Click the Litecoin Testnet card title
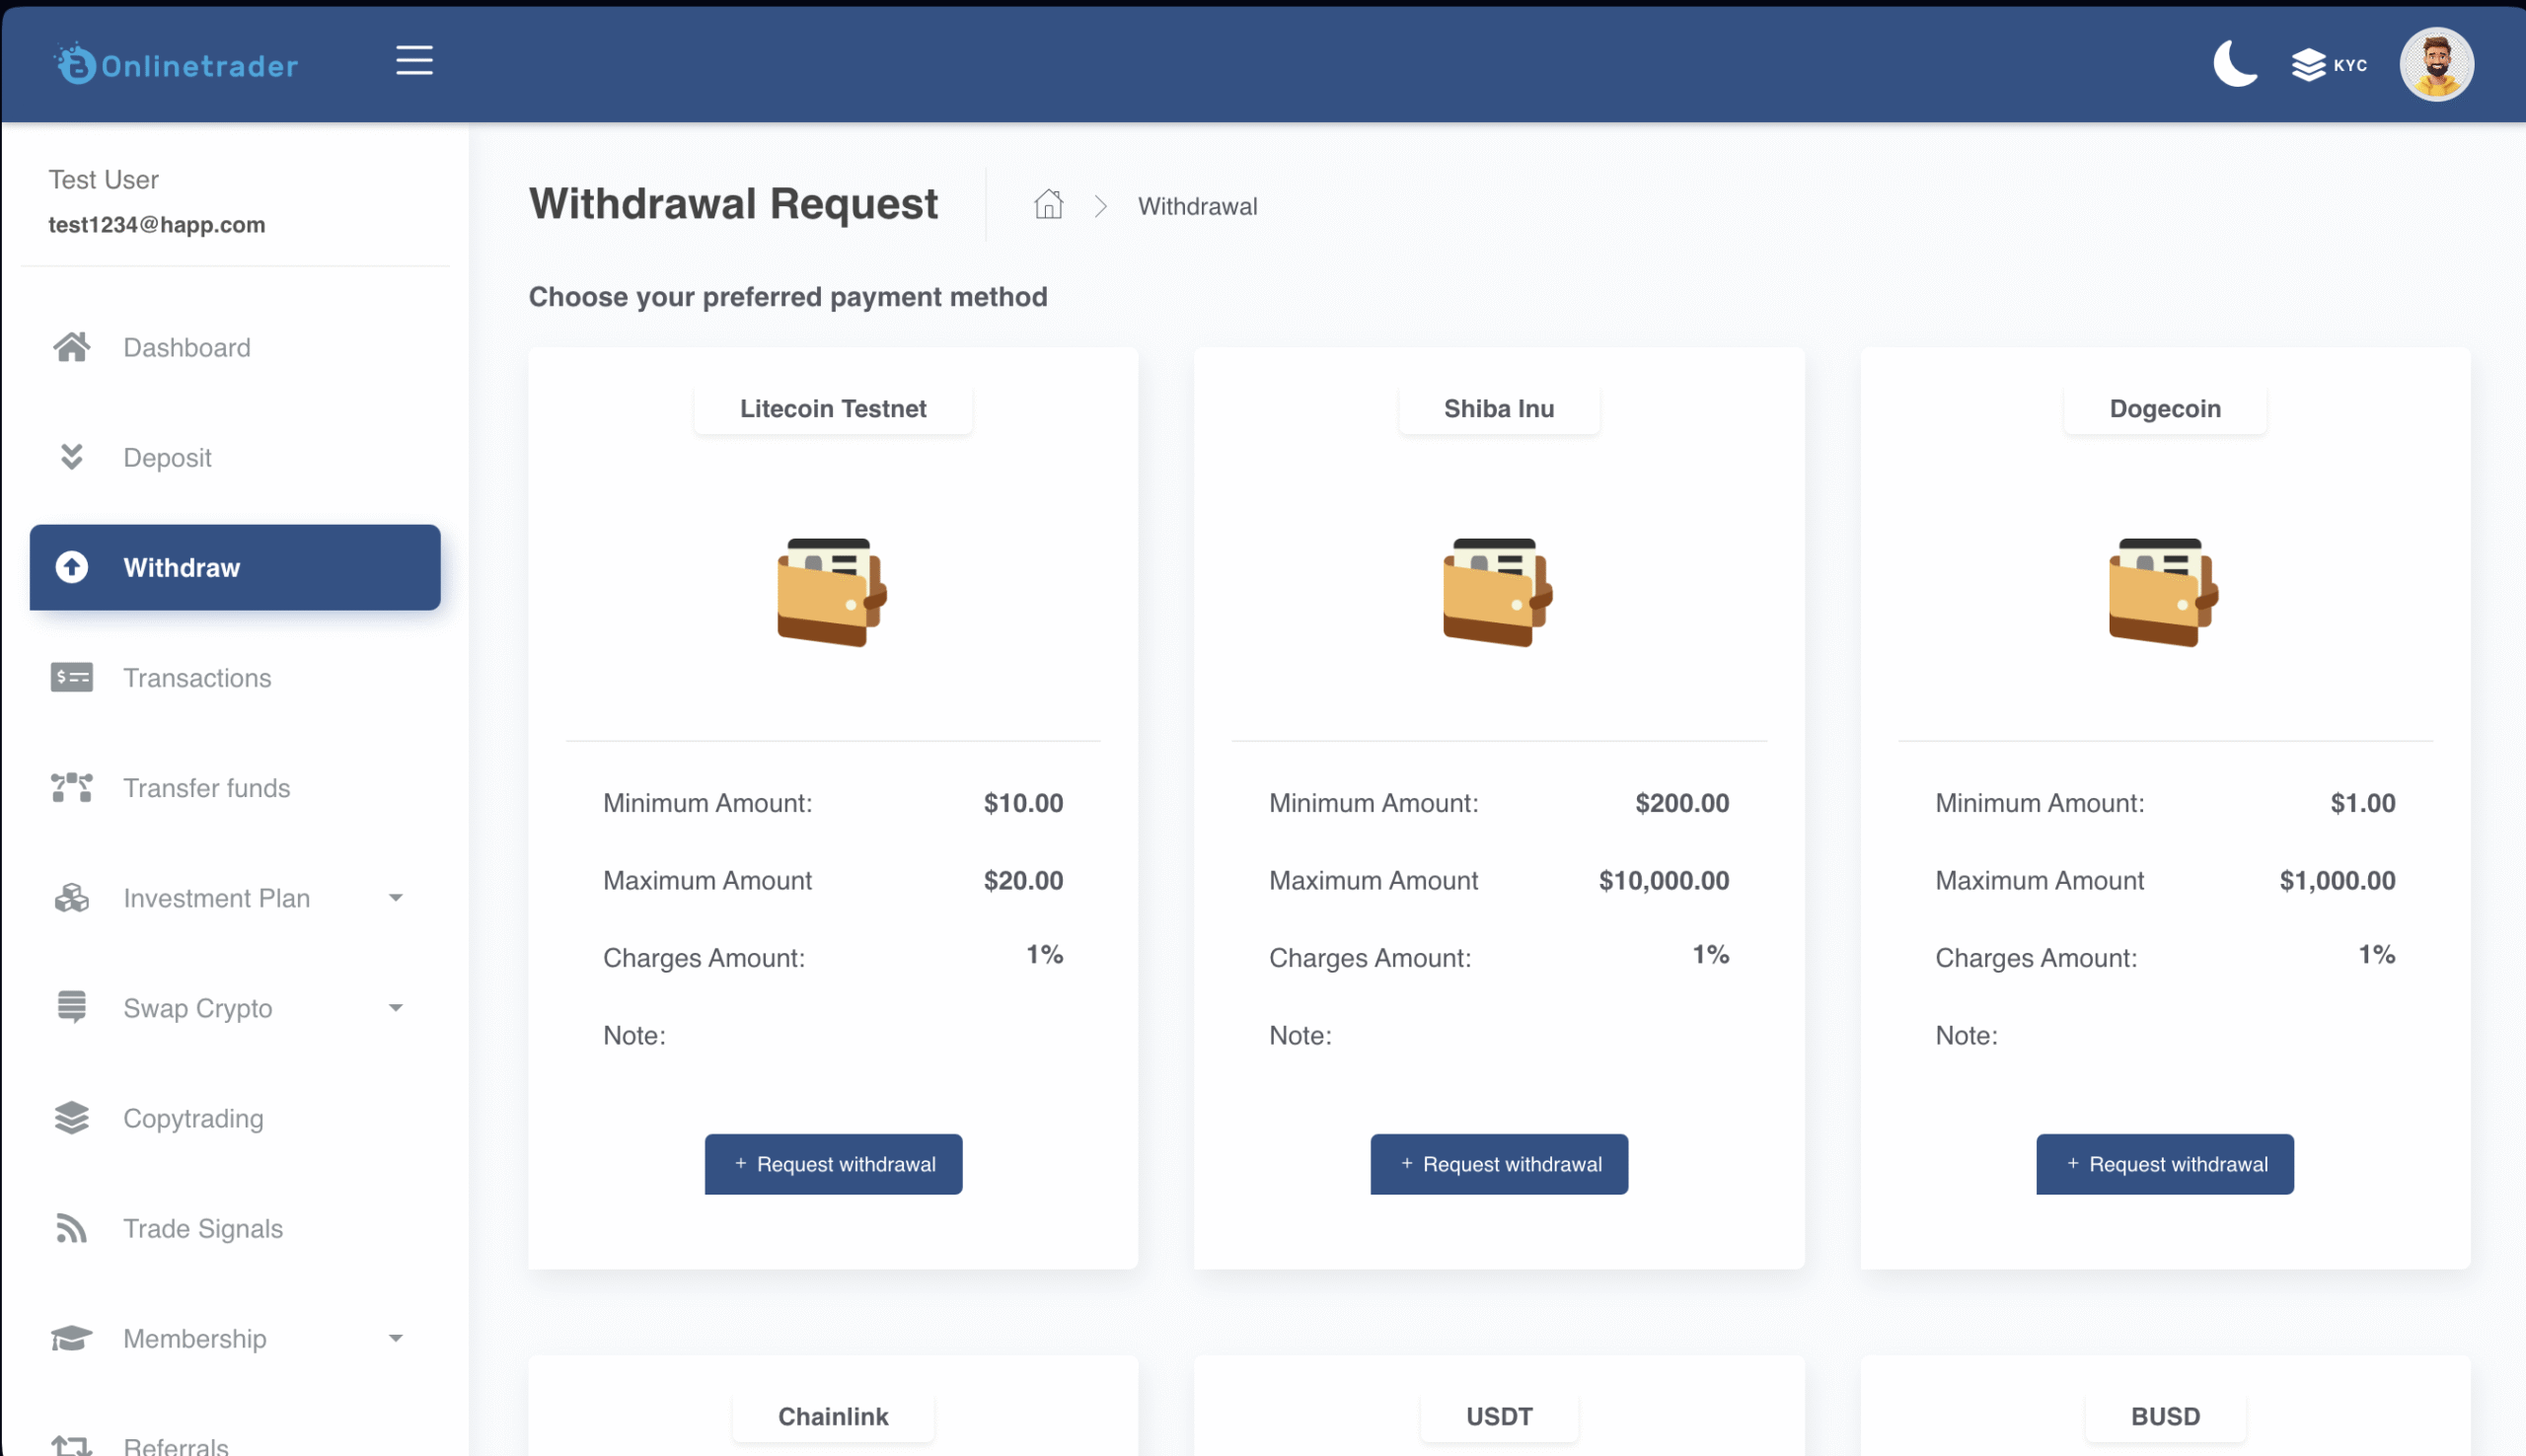The width and height of the screenshot is (2526, 1456). pyautogui.click(x=832, y=408)
